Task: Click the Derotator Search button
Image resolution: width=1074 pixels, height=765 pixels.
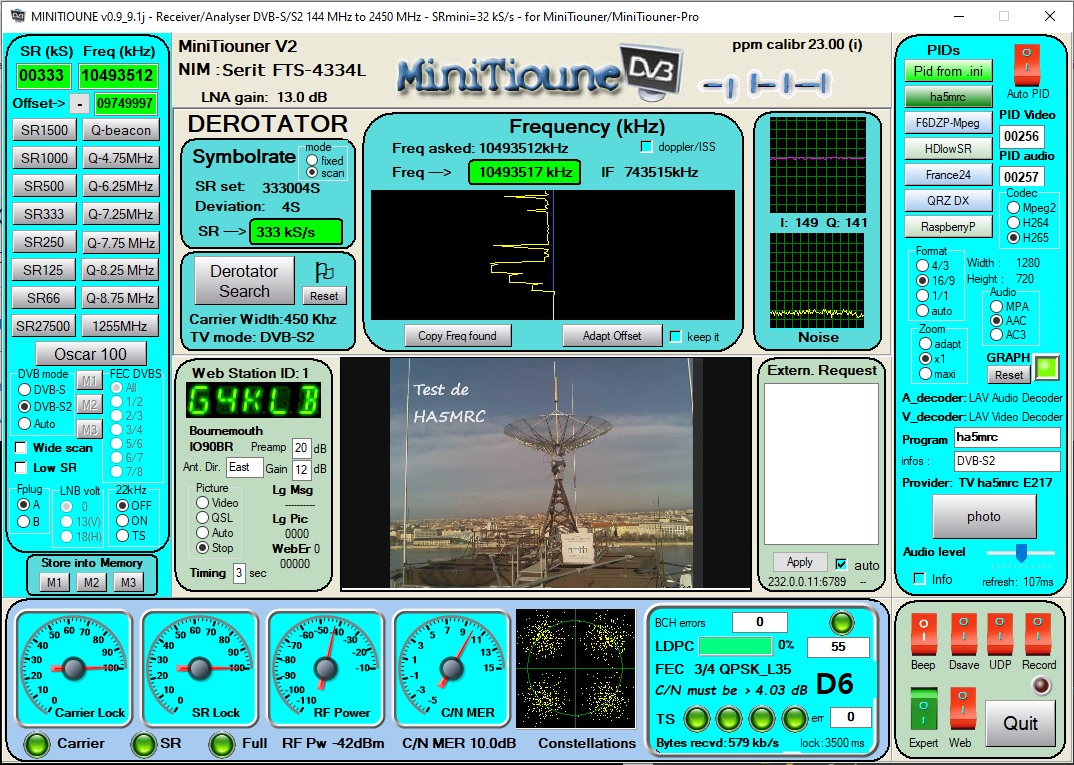Action: pyautogui.click(x=244, y=281)
